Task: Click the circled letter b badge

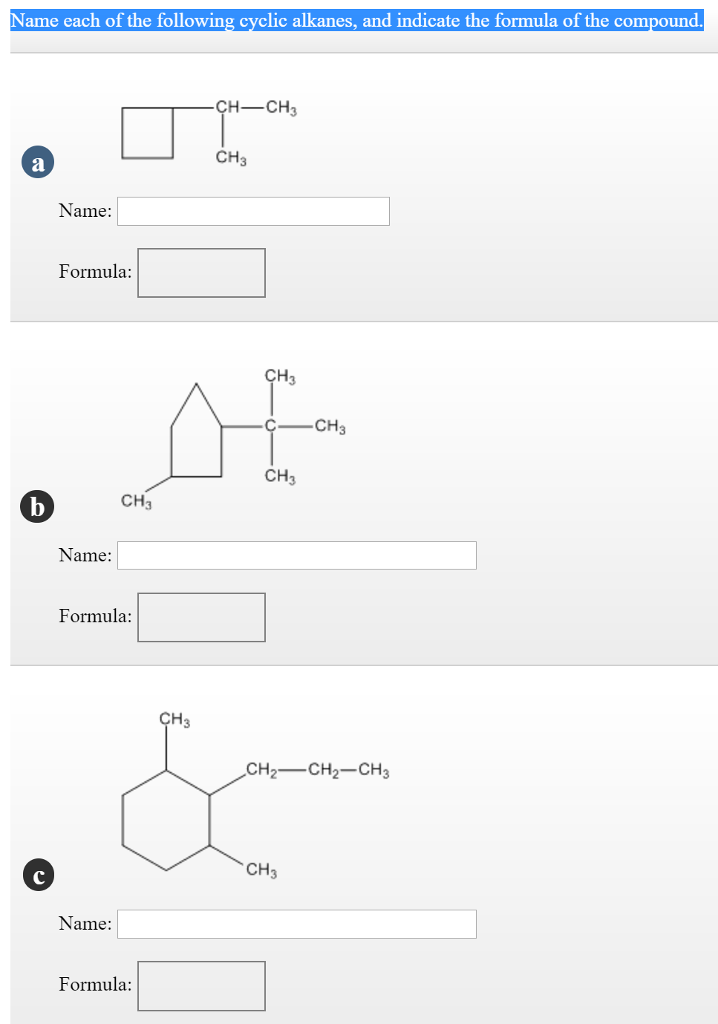Action: point(38,507)
